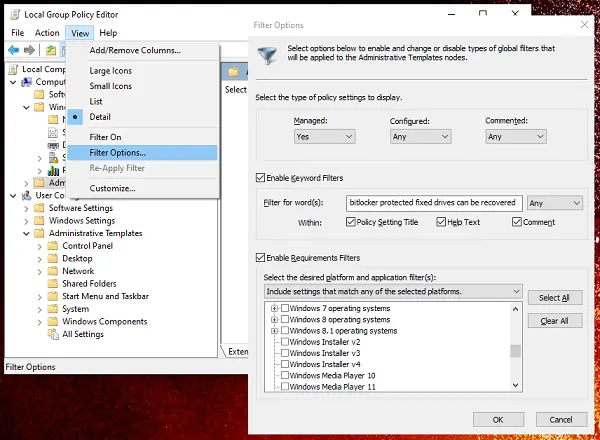The width and height of the screenshot is (600, 440).
Task: Click the platform list scroll up arrow
Action: (515, 309)
